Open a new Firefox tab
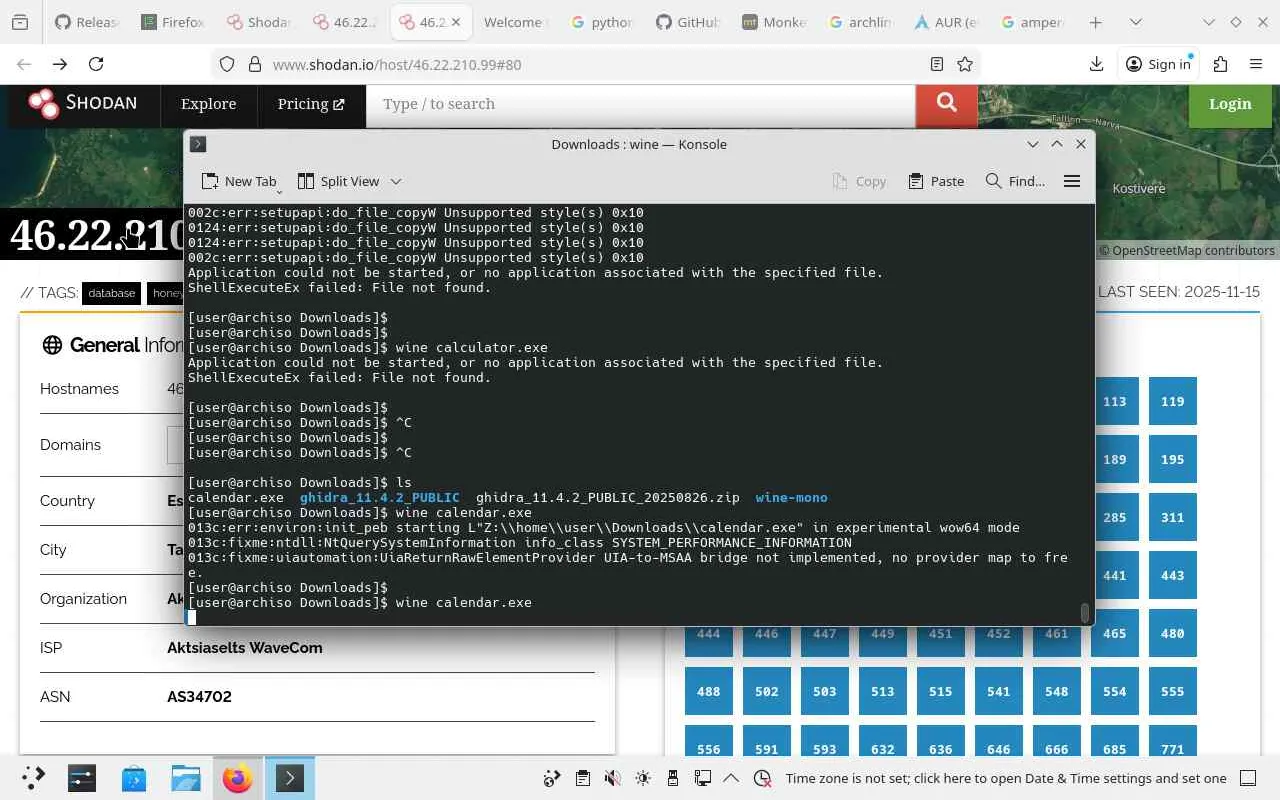Viewport: 1280px width, 800px height. [x=1095, y=22]
